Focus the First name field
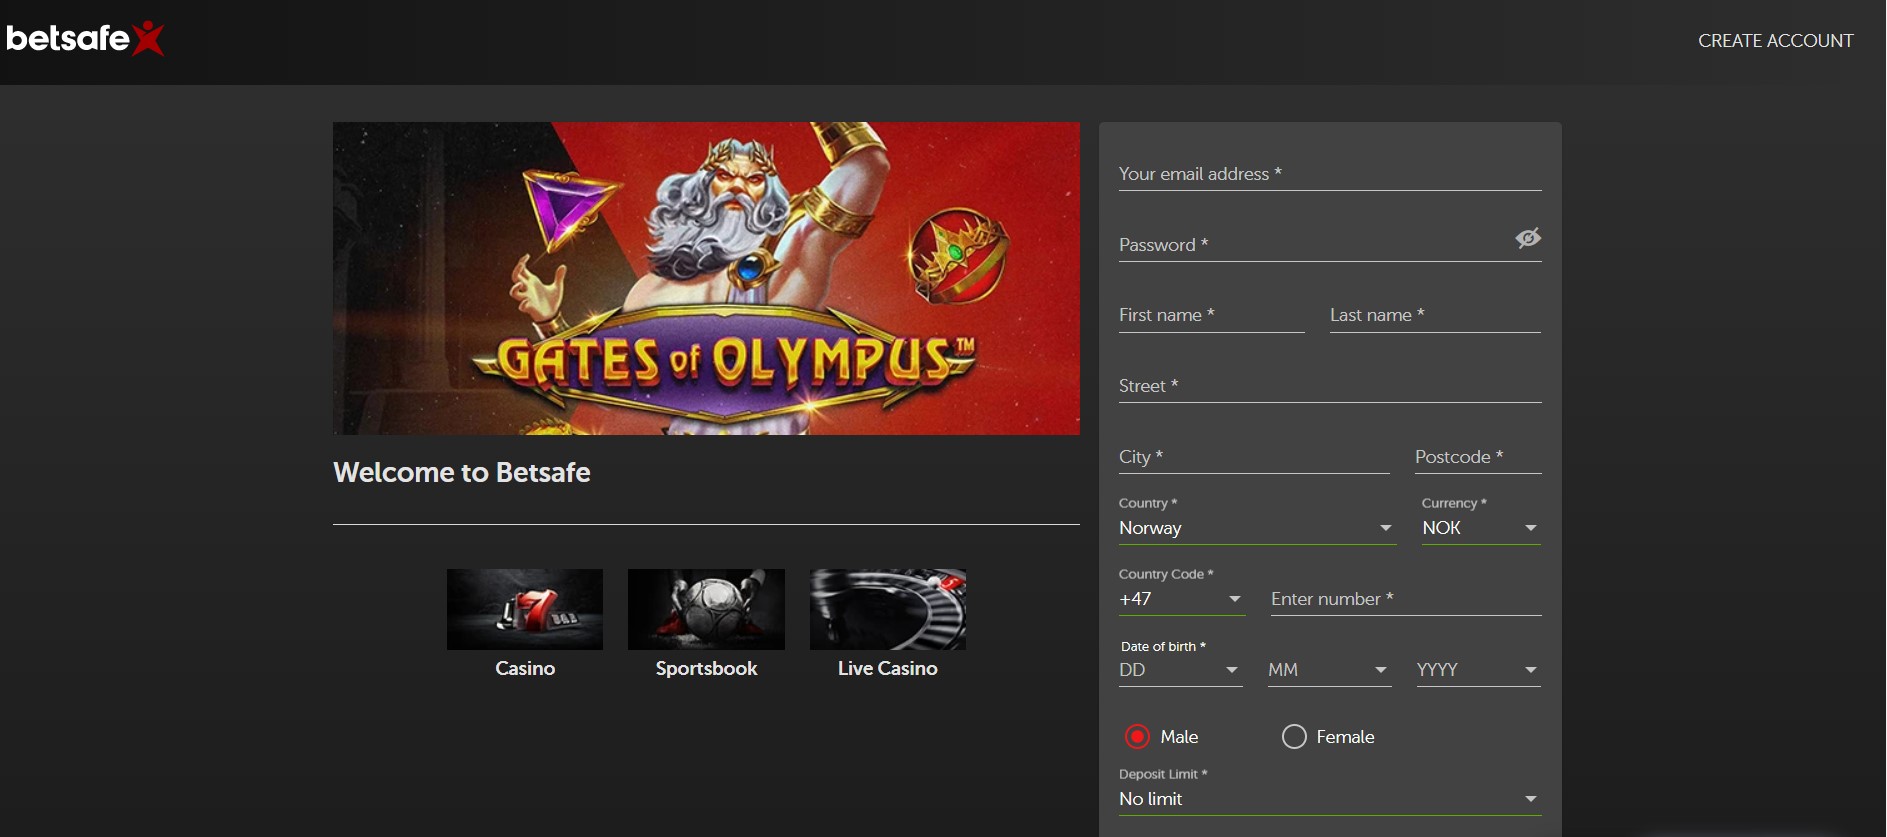 click(1212, 315)
